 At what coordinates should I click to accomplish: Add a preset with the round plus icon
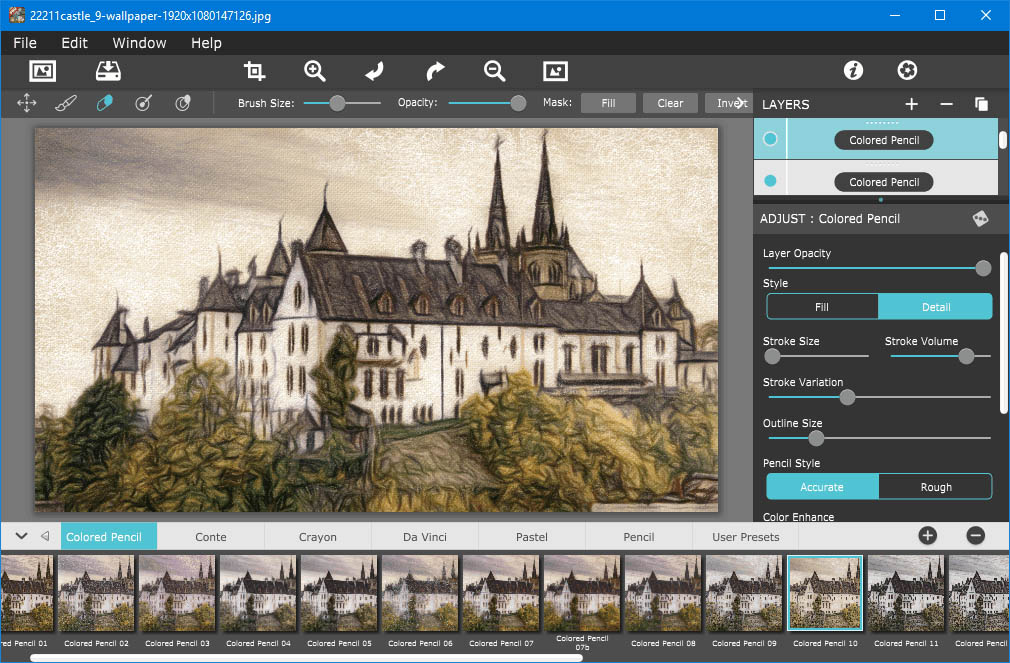tap(928, 536)
